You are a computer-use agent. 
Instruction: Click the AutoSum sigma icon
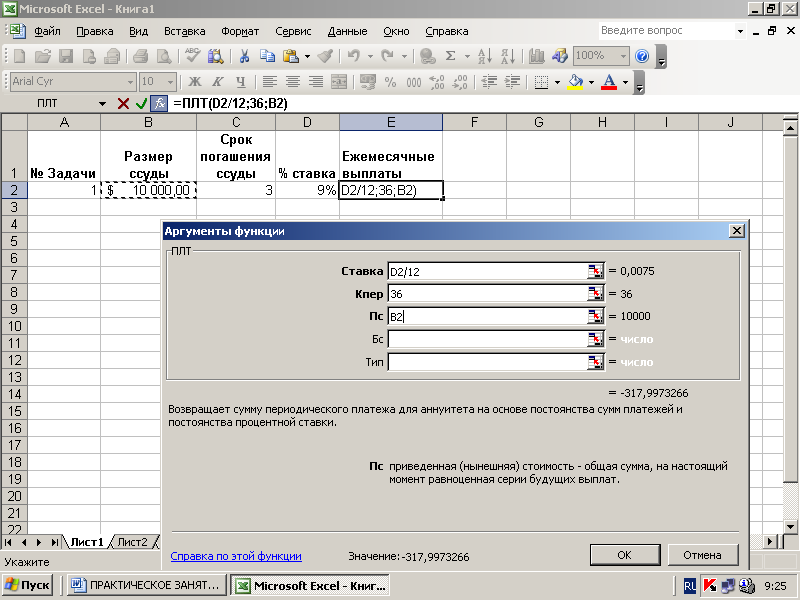tap(451, 56)
